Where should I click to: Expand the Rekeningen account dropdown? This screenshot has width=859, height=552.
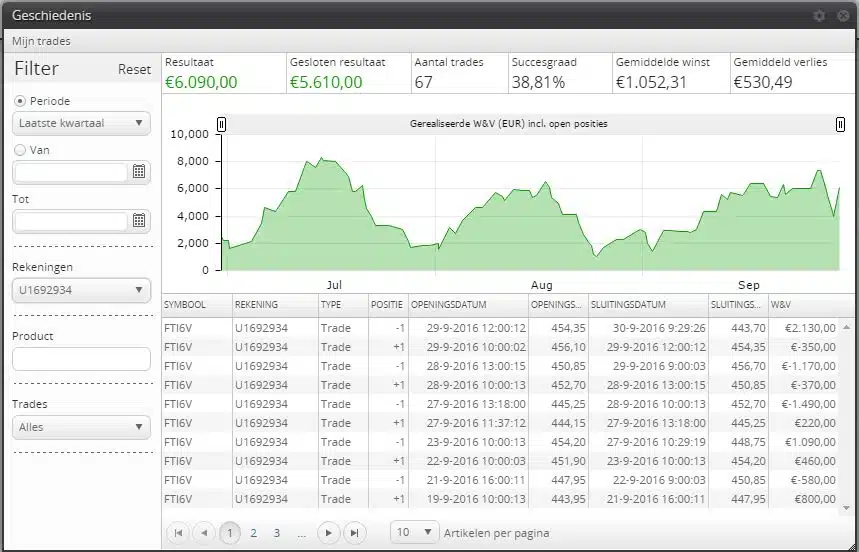click(x=81, y=290)
